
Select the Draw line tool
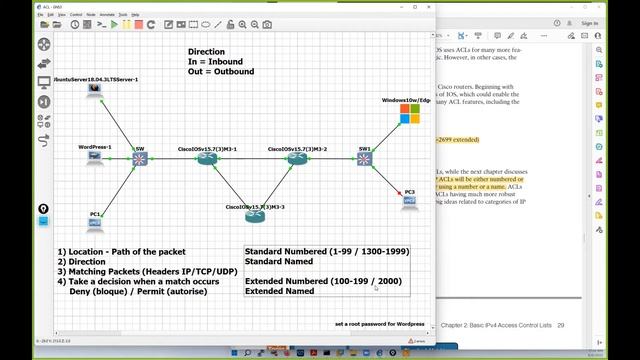click(218, 25)
